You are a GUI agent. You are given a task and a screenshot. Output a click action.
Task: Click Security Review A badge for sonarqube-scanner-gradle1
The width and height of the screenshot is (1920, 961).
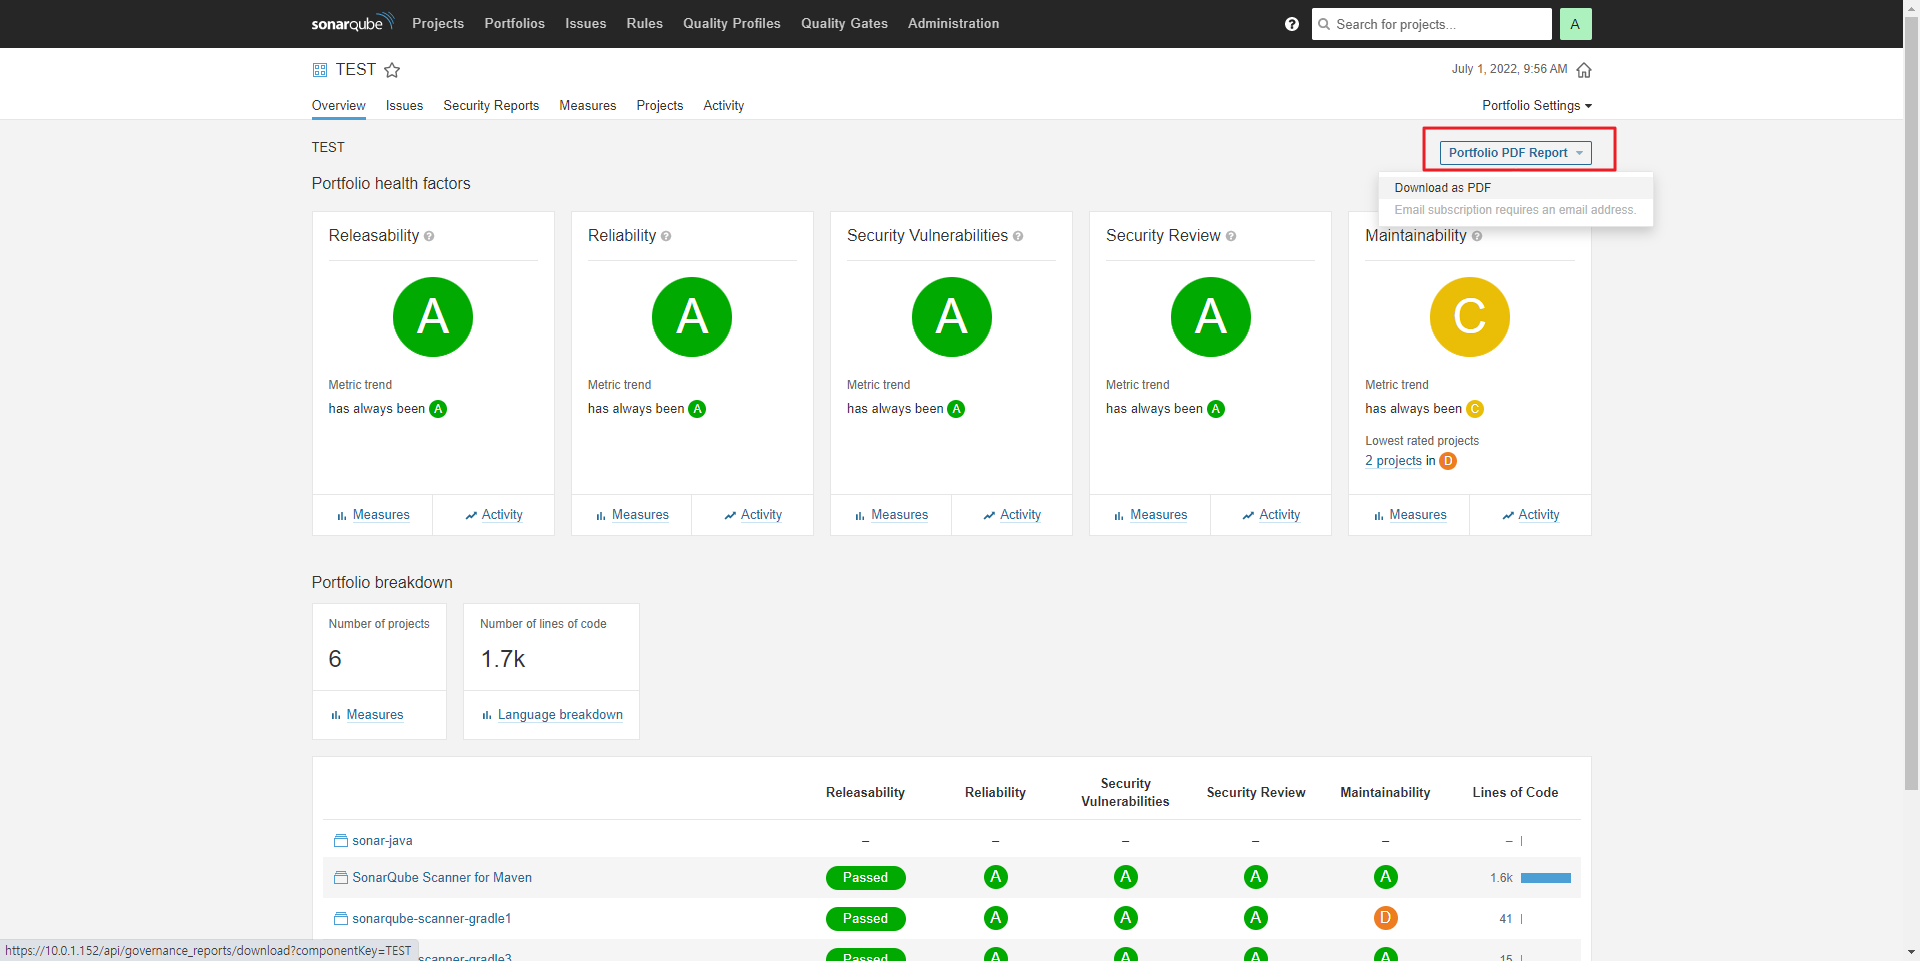1255,918
